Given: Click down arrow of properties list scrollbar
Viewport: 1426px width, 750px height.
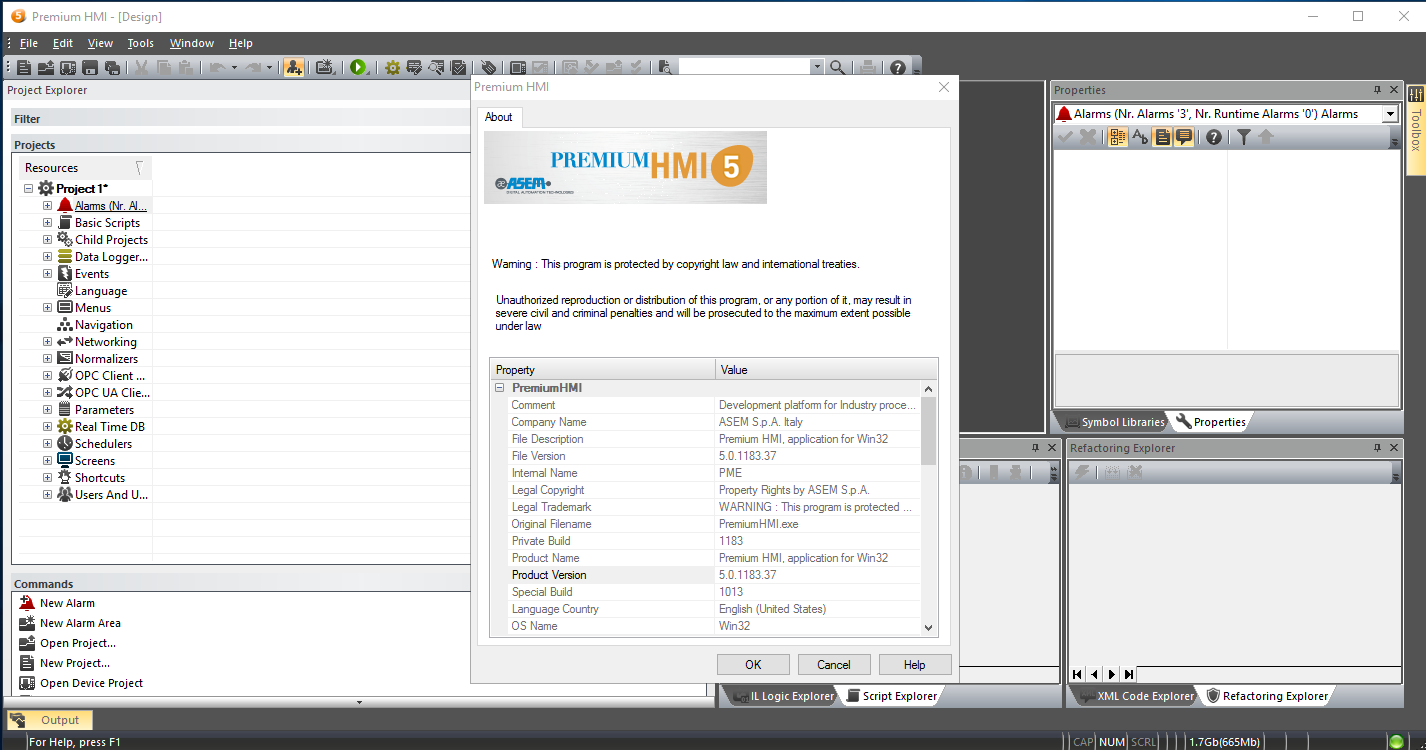Looking at the screenshot, I should click(928, 627).
